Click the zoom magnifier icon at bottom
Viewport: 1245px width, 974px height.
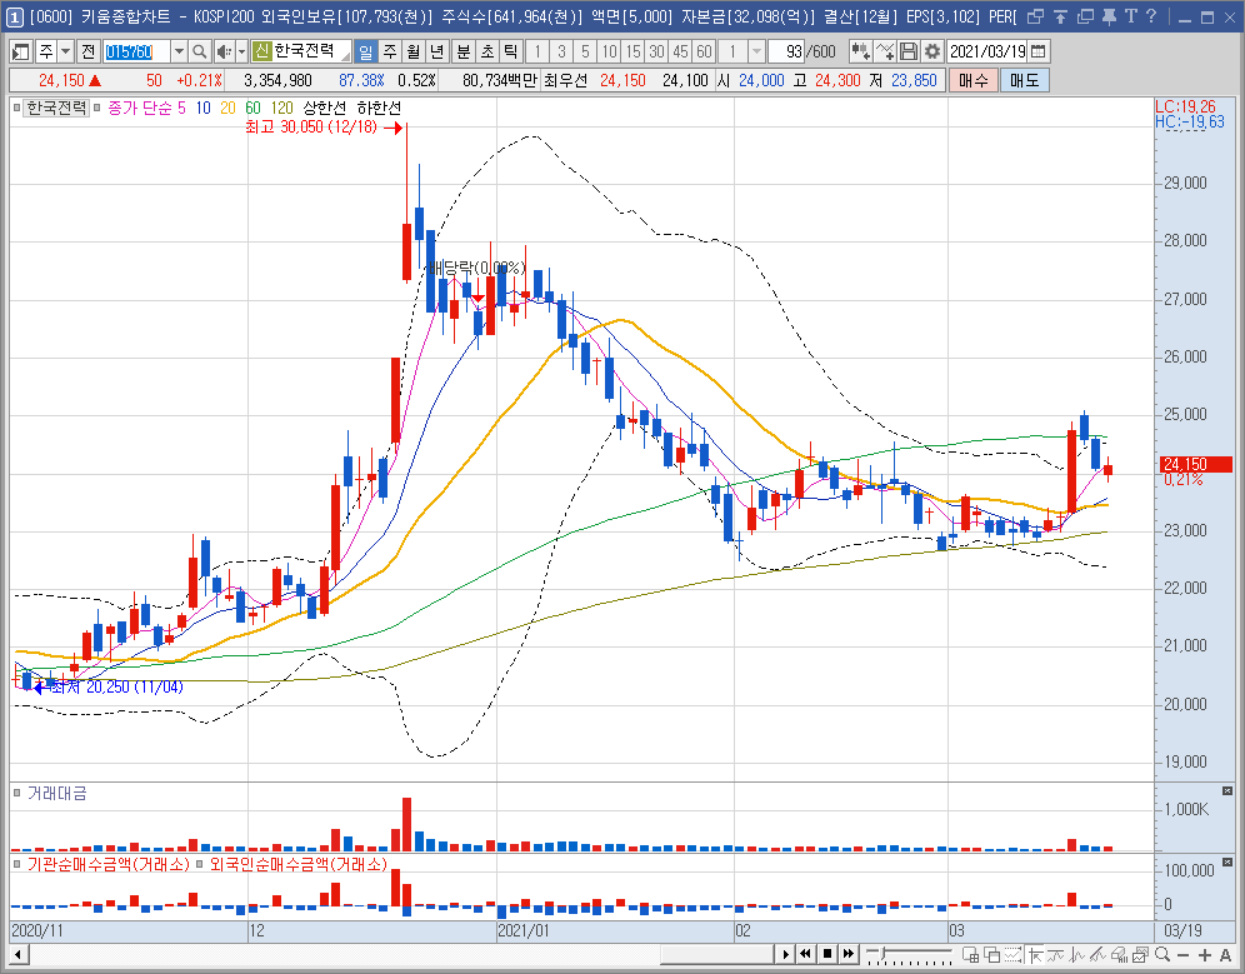(1162, 955)
